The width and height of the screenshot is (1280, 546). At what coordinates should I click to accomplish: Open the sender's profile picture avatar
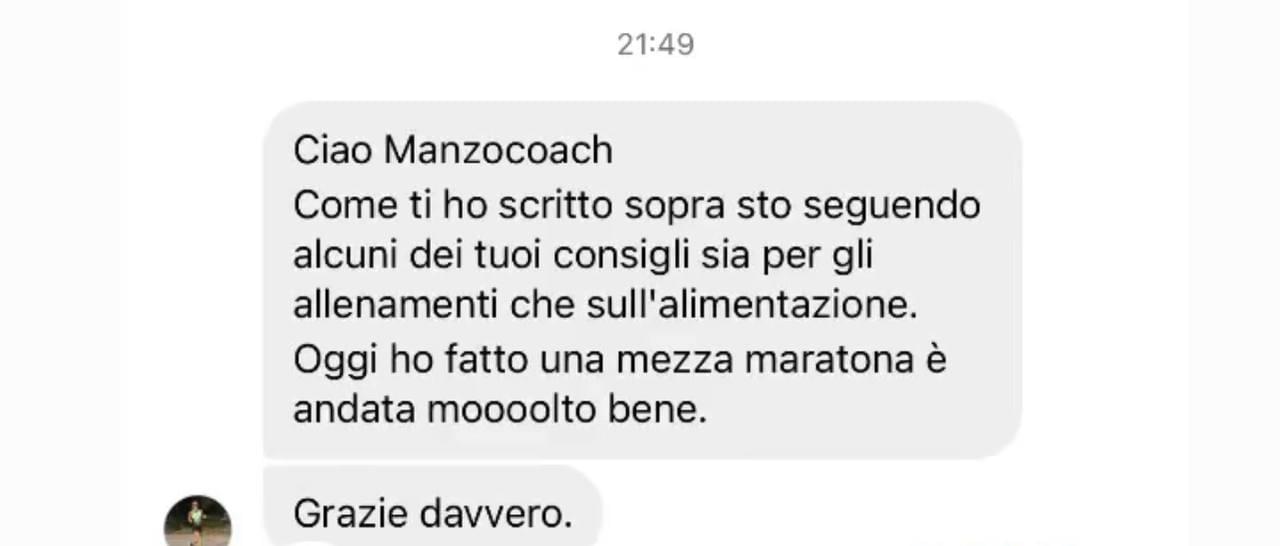pyautogui.click(x=198, y=522)
